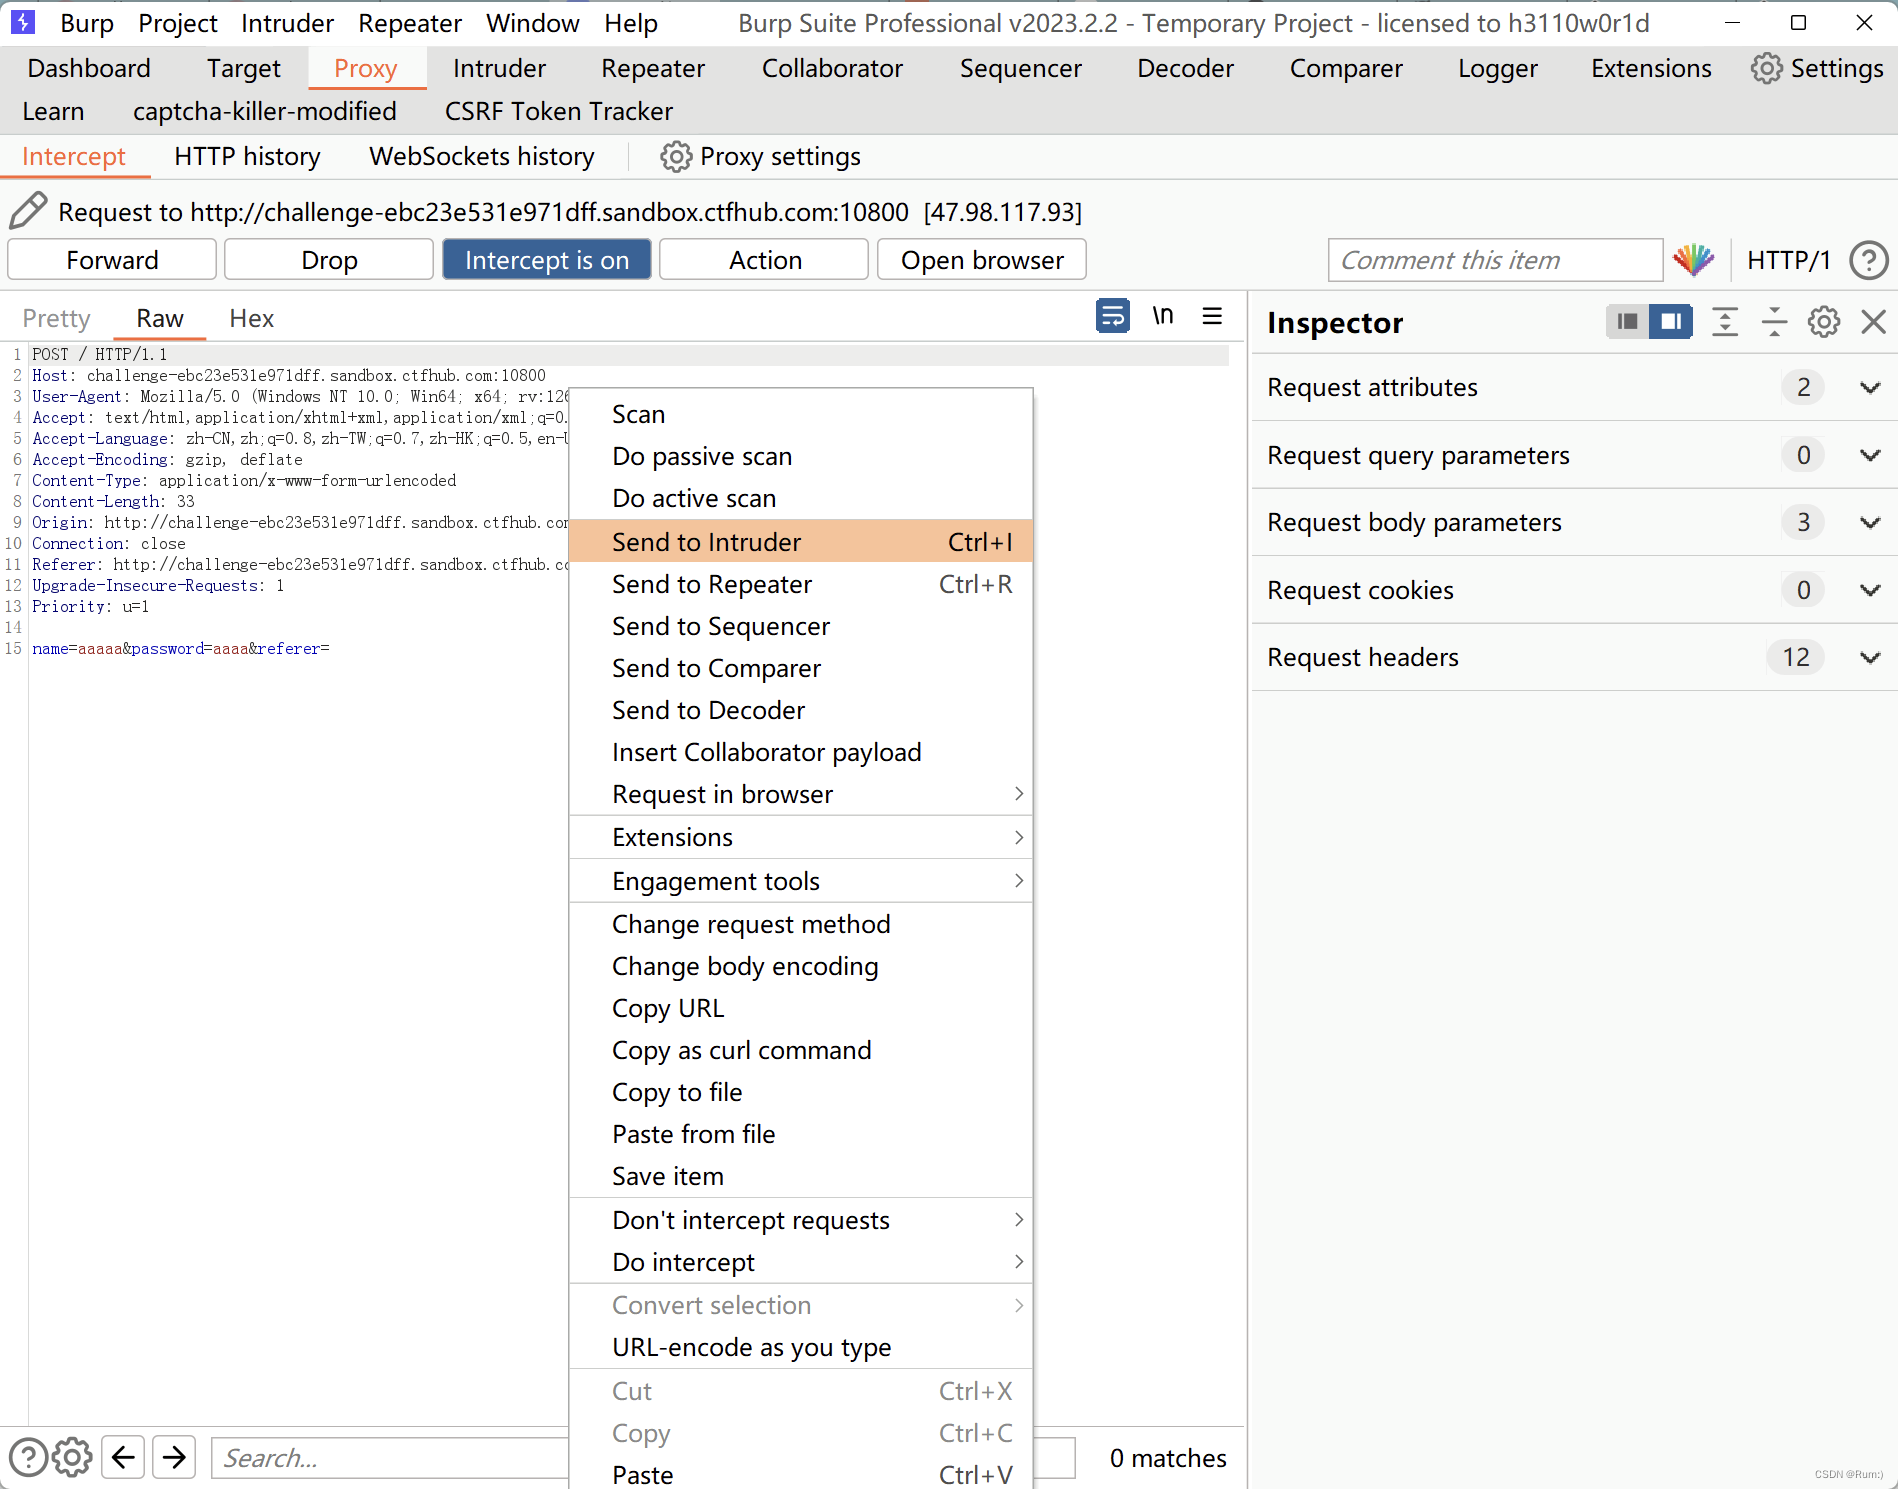Click the colorful highlight picker icon

click(x=1694, y=260)
